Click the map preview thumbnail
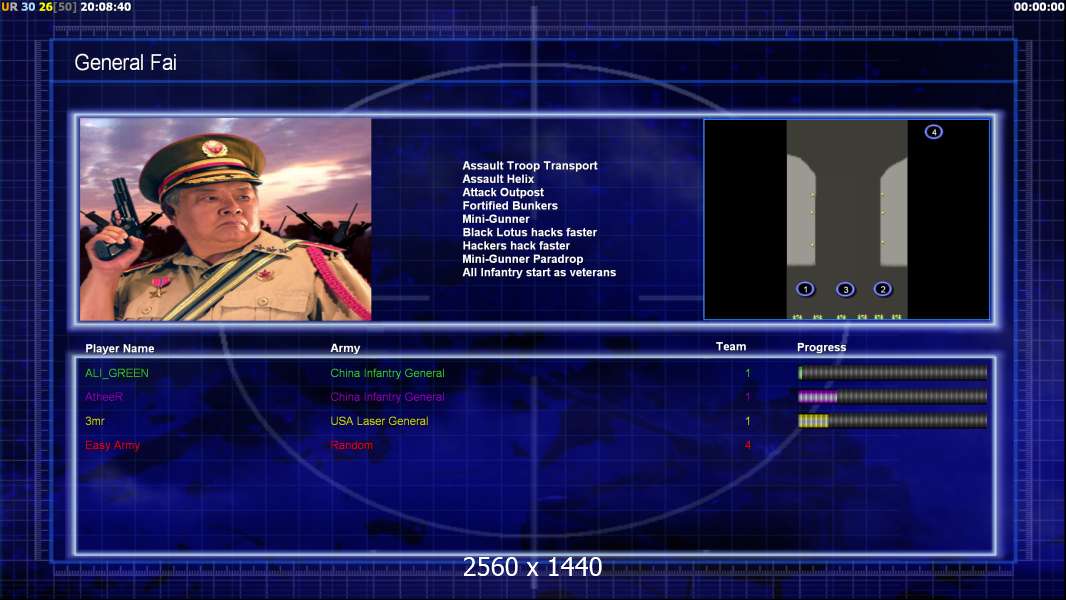Viewport: 1066px width, 600px height. click(846, 219)
